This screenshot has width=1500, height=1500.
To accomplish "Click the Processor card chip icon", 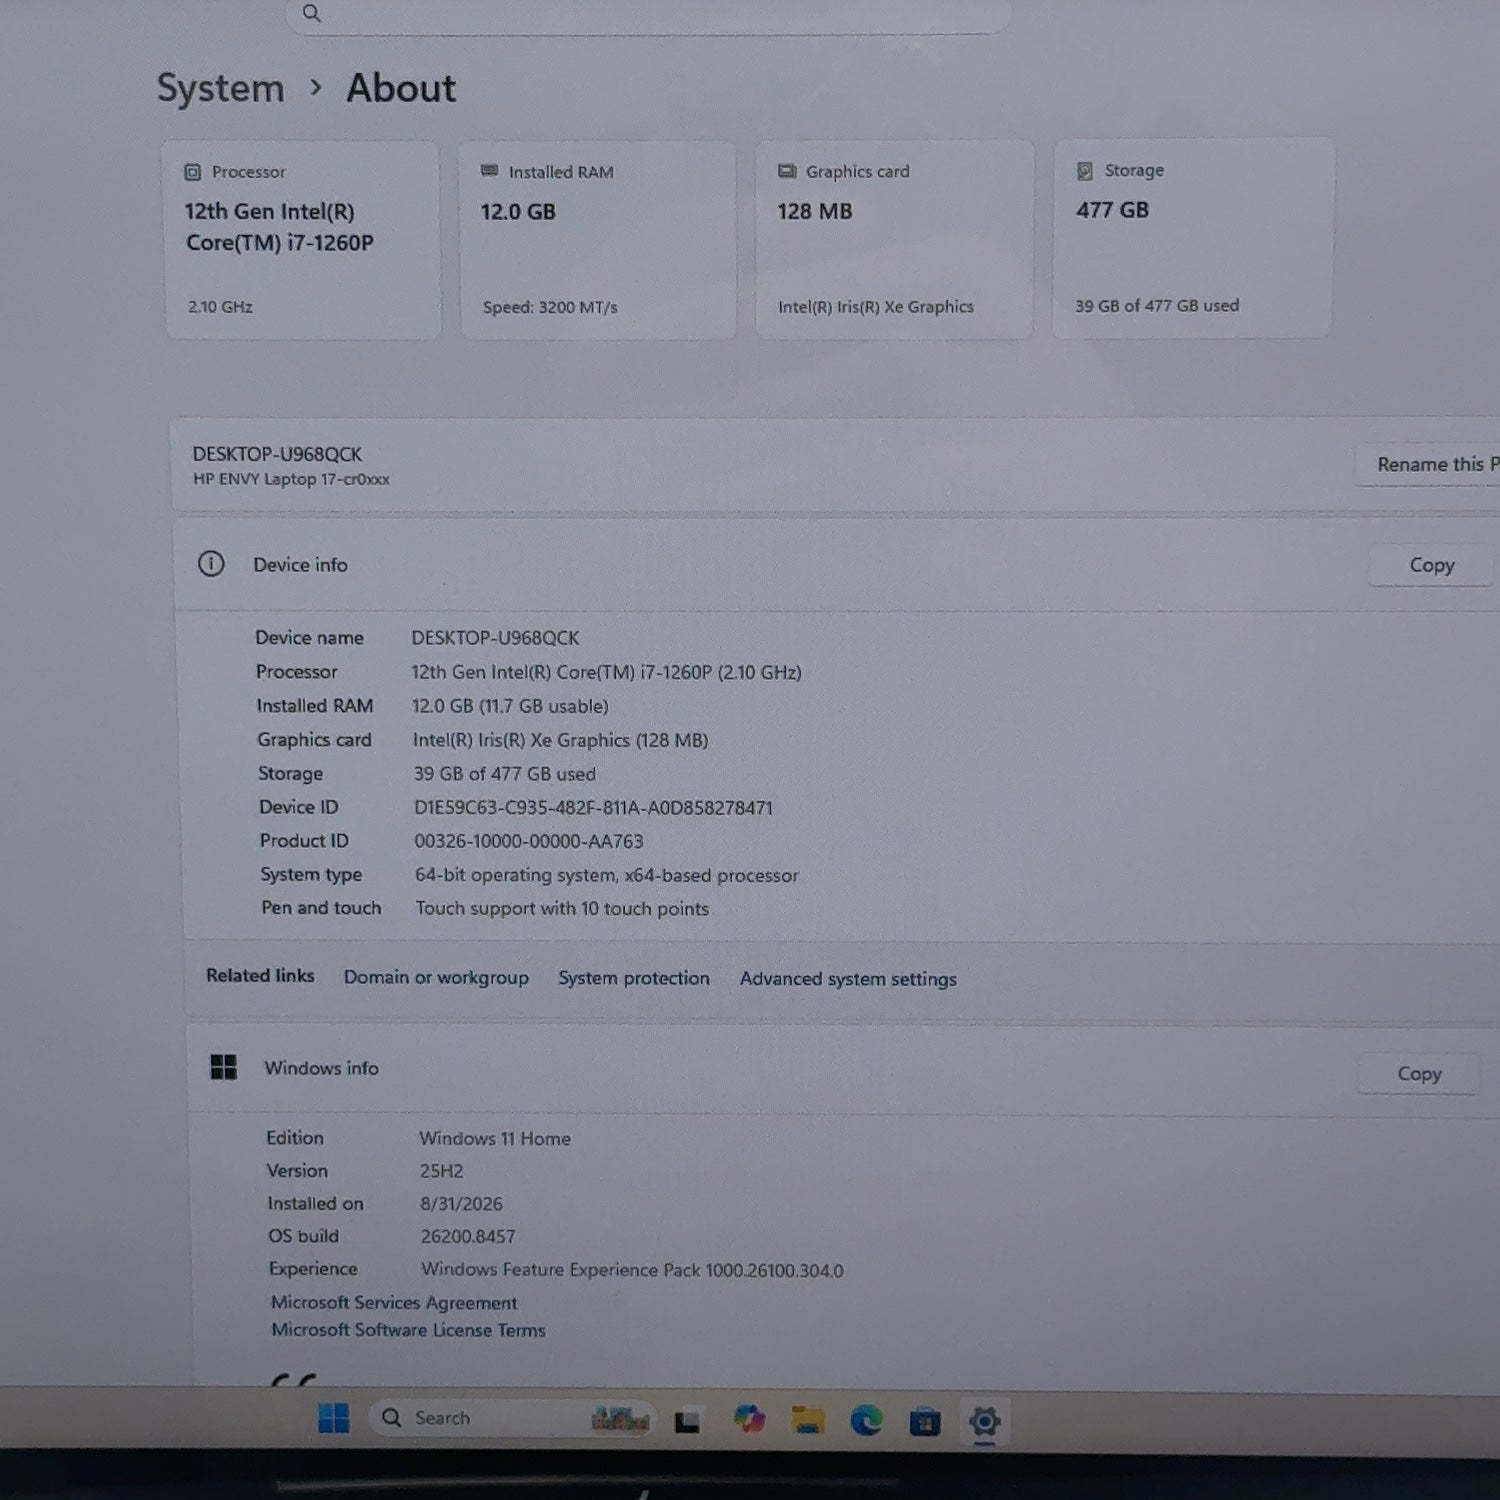I will click(x=193, y=172).
